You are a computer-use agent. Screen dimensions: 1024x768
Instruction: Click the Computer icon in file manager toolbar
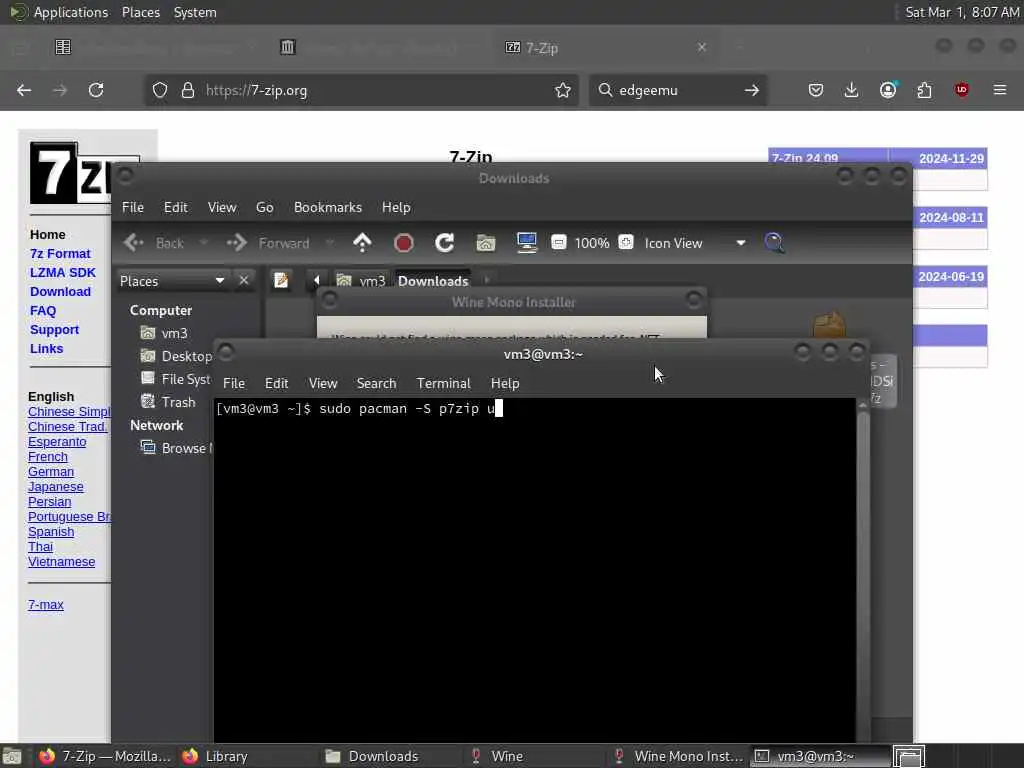(526, 243)
